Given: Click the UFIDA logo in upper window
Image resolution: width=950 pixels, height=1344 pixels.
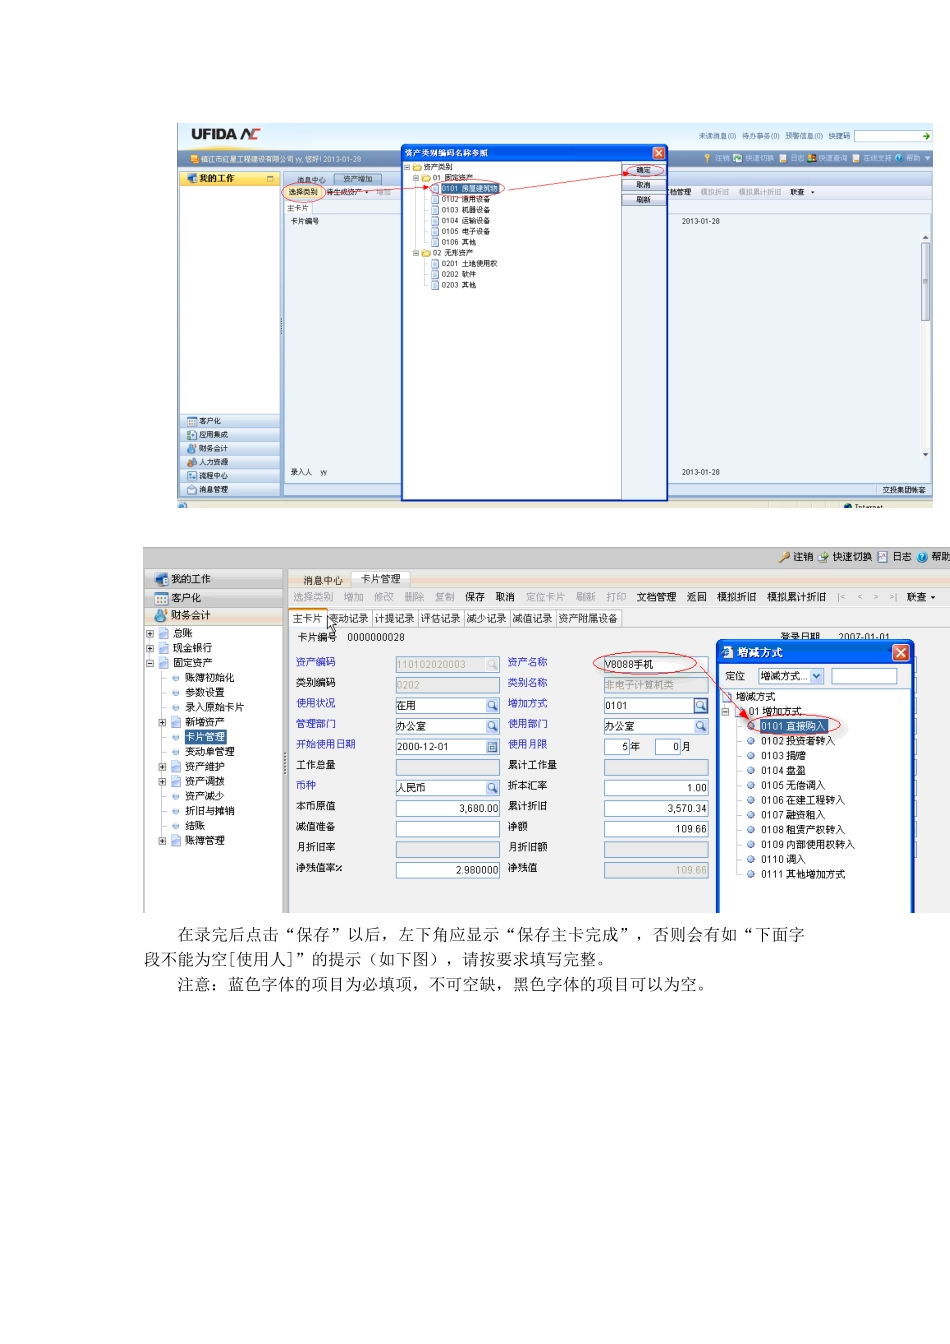Looking at the screenshot, I should point(226,134).
